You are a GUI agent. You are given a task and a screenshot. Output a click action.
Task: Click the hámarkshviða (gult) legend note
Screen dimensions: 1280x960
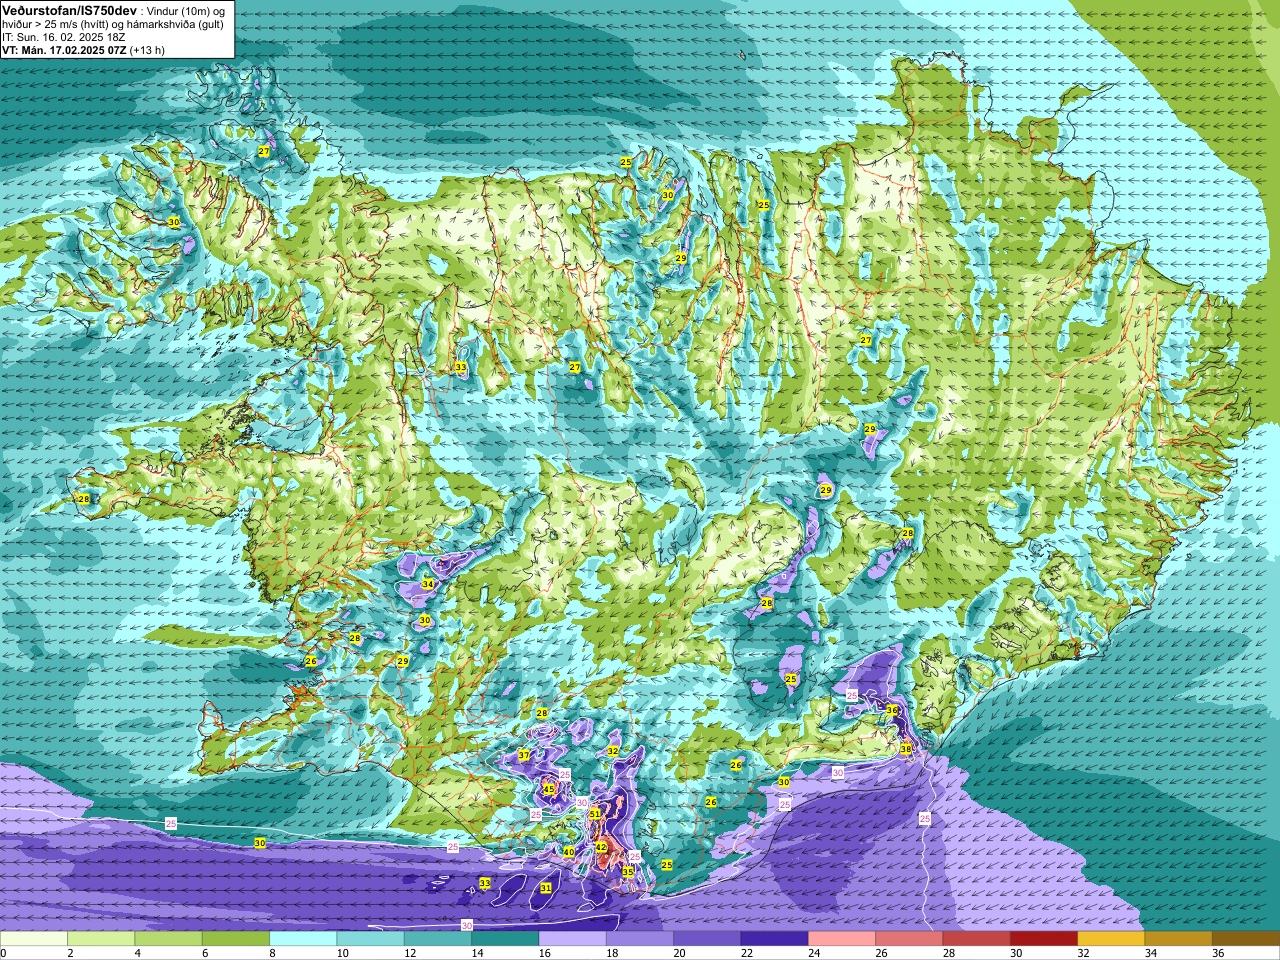coord(175,24)
